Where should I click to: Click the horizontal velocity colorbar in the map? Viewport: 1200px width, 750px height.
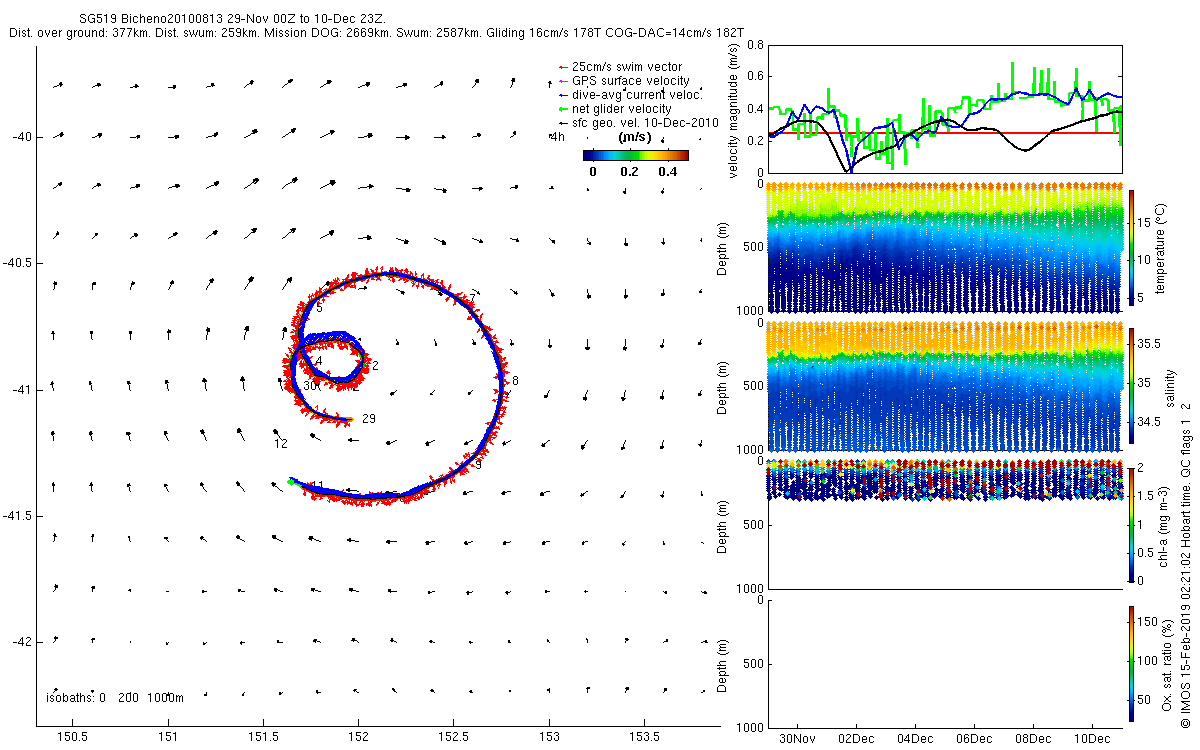636,155
